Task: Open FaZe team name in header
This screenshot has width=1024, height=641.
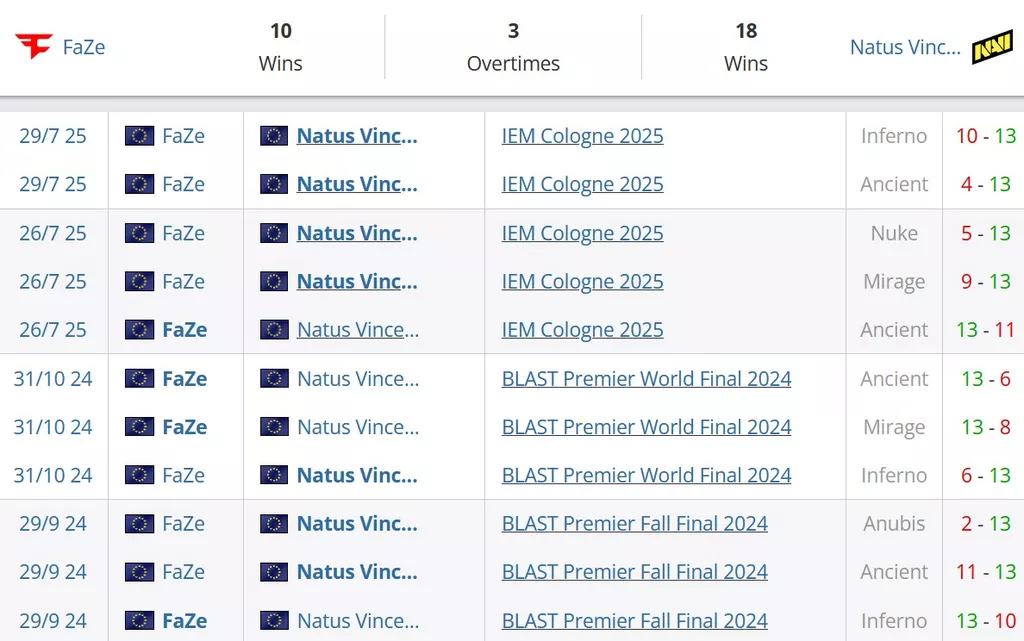Action: coord(84,47)
